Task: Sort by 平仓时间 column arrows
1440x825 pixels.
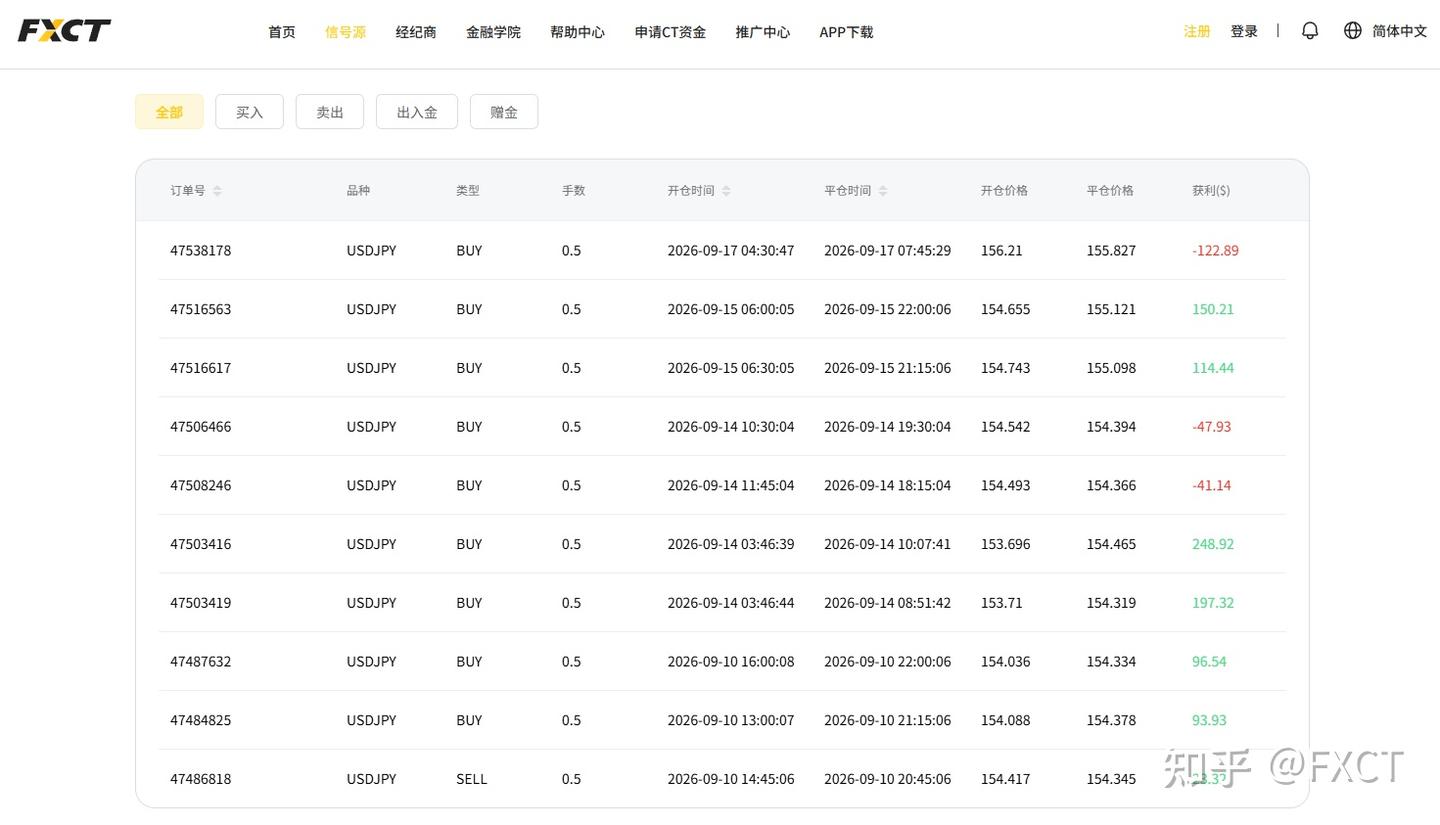Action: [x=883, y=191]
